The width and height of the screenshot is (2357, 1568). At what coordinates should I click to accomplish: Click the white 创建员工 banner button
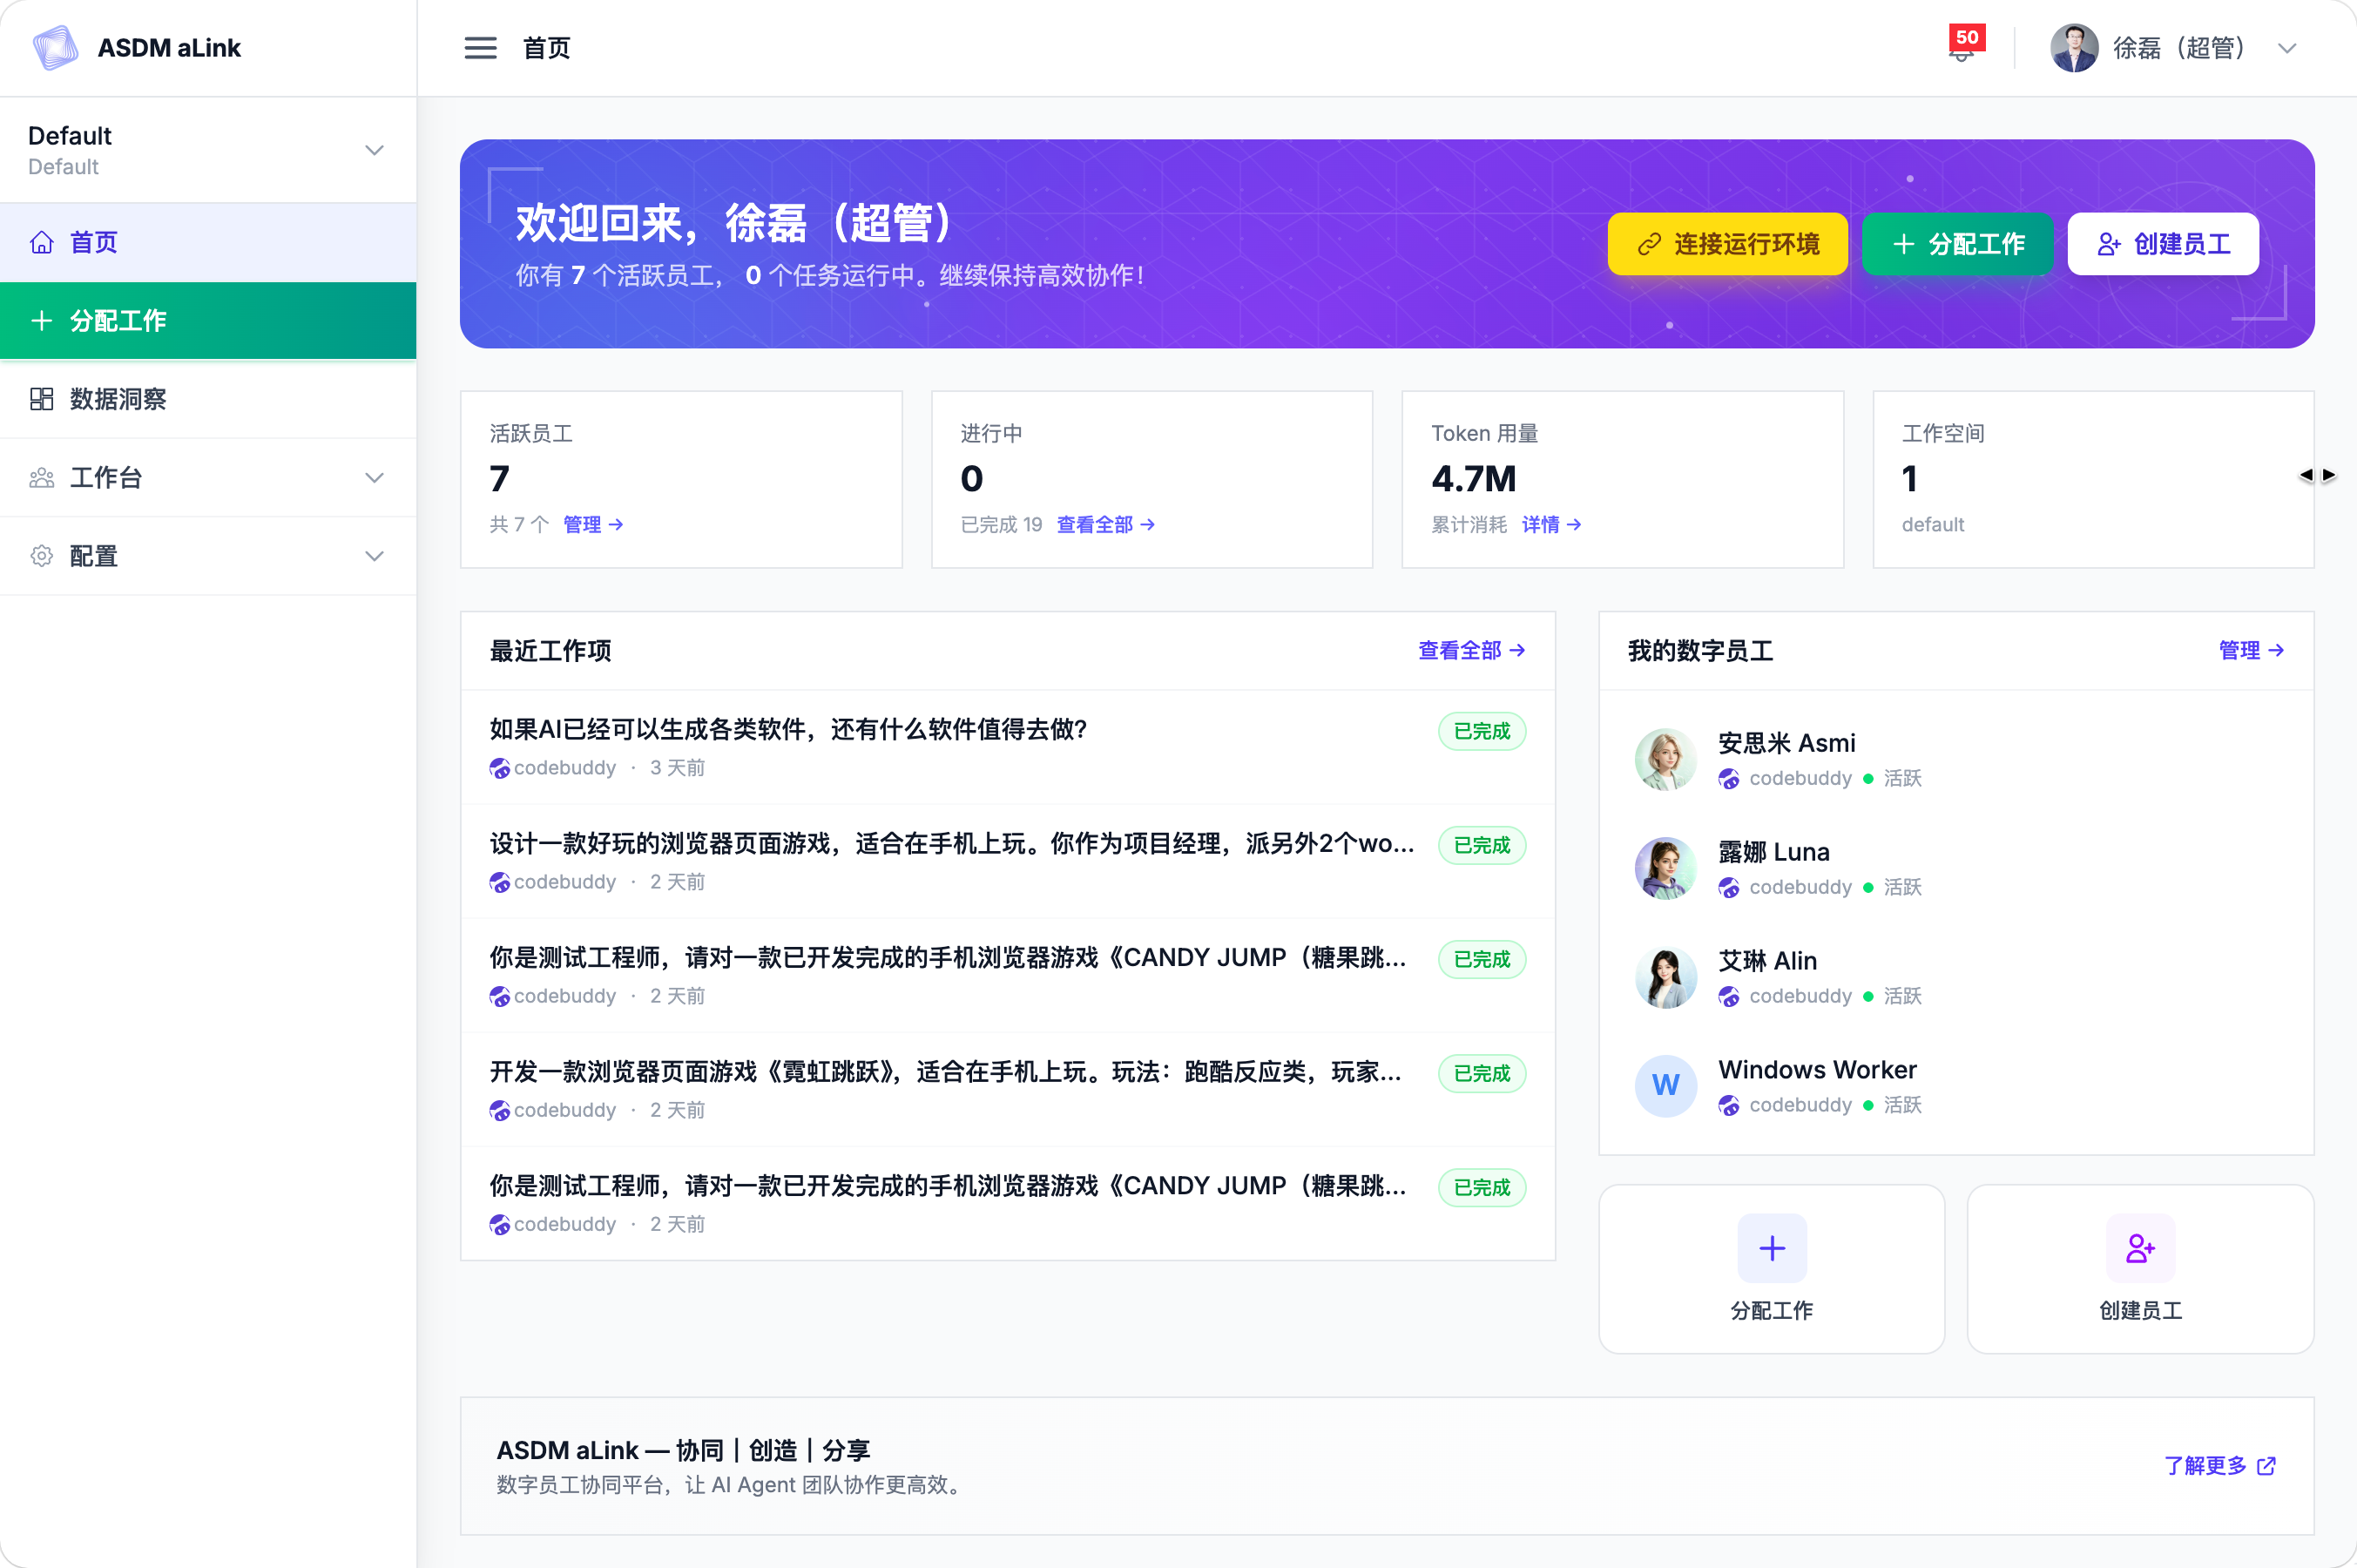pyautogui.click(x=2163, y=244)
